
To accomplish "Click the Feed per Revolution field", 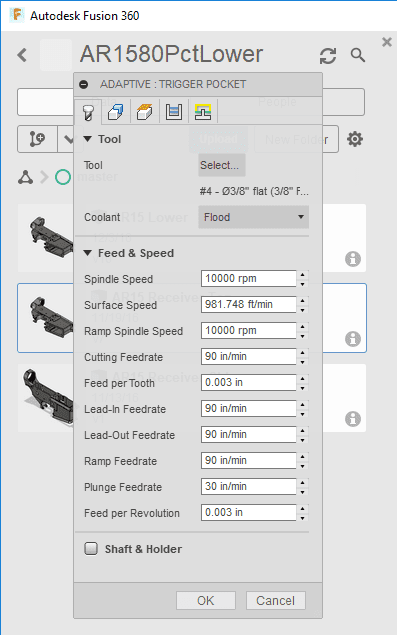I will pyautogui.click(x=249, y=512).
